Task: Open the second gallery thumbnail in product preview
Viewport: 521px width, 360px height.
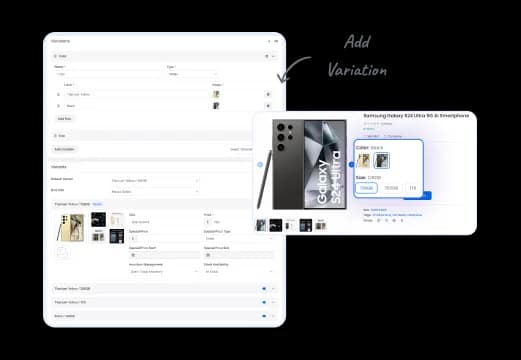Action: [276, 225]
